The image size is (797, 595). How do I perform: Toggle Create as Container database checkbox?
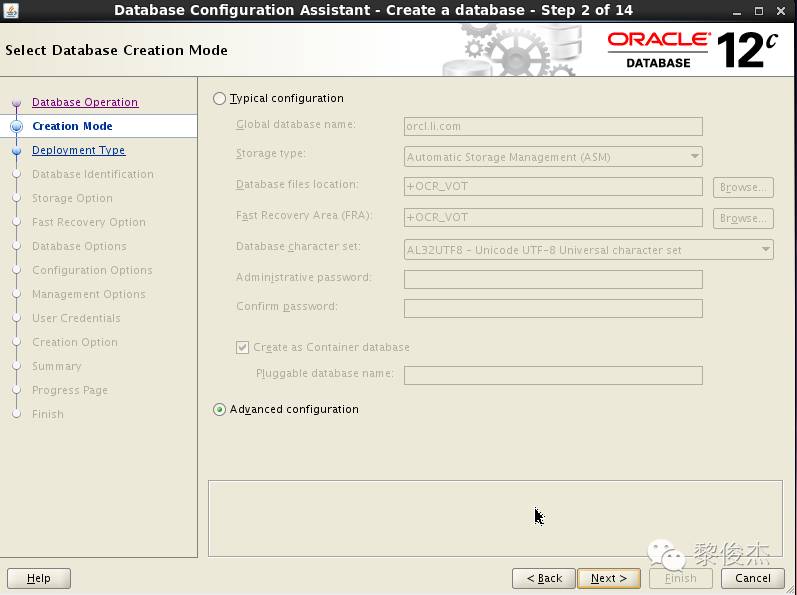tap(242, 348)
